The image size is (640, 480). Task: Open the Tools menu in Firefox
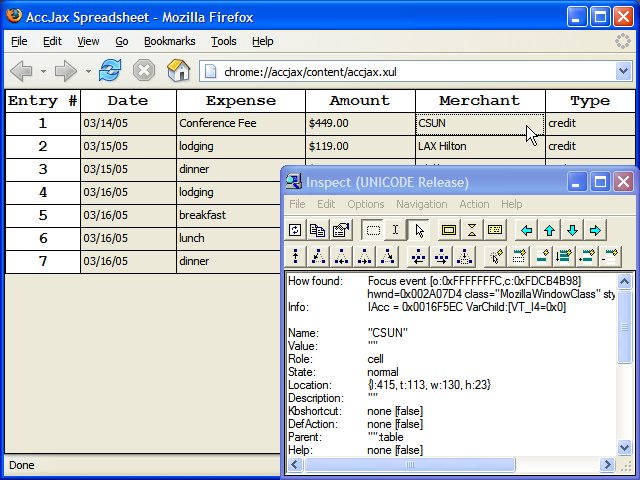pos(224,41)
